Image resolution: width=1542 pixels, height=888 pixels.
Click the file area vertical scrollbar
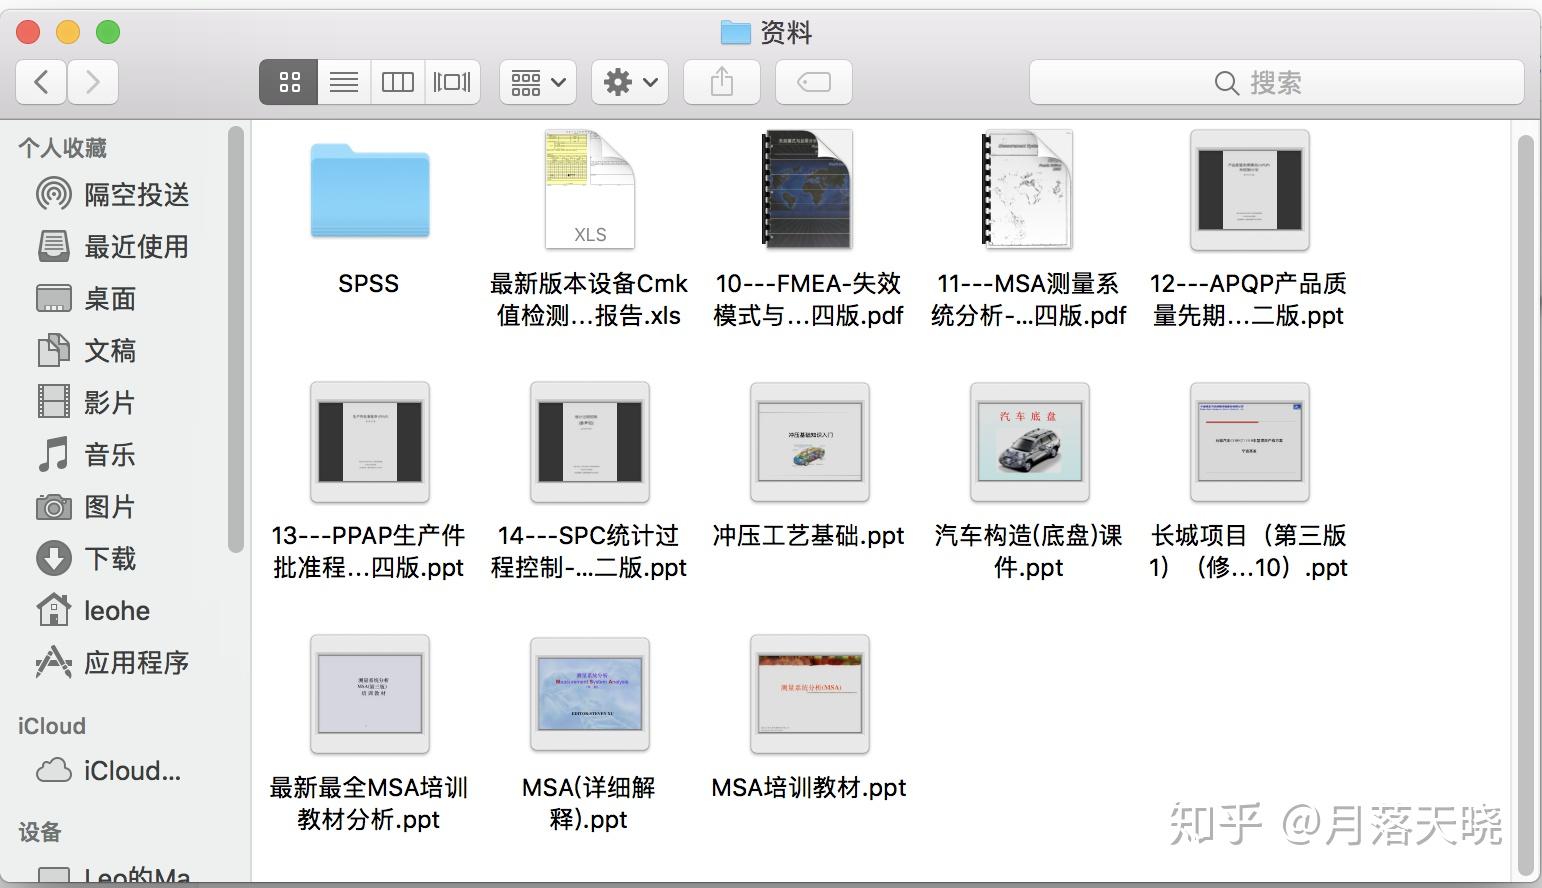coord(1525,504)
